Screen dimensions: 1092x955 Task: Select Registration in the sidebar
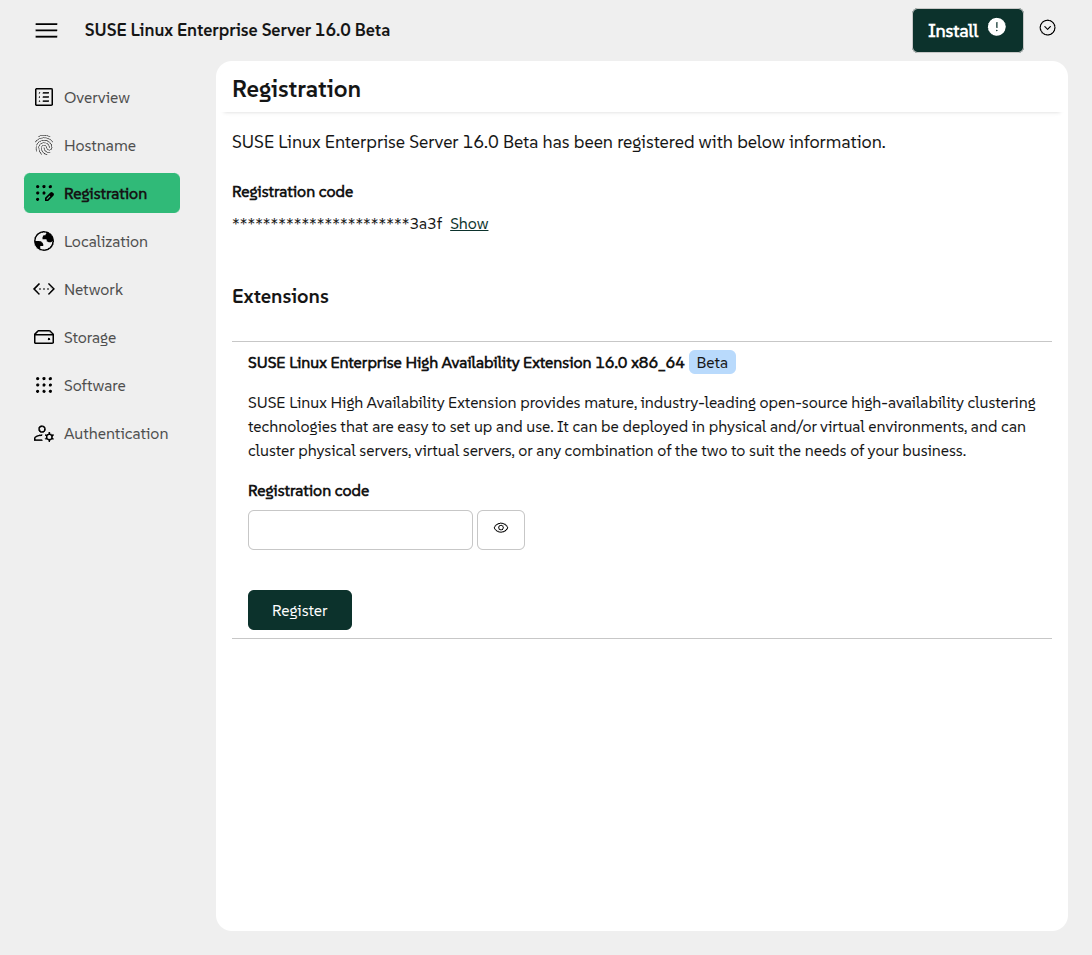[102, 193]
